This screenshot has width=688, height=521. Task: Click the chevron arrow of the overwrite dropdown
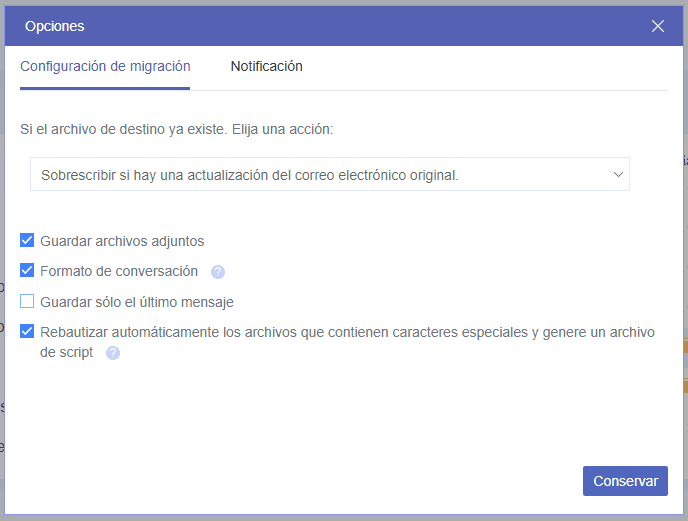617,174
